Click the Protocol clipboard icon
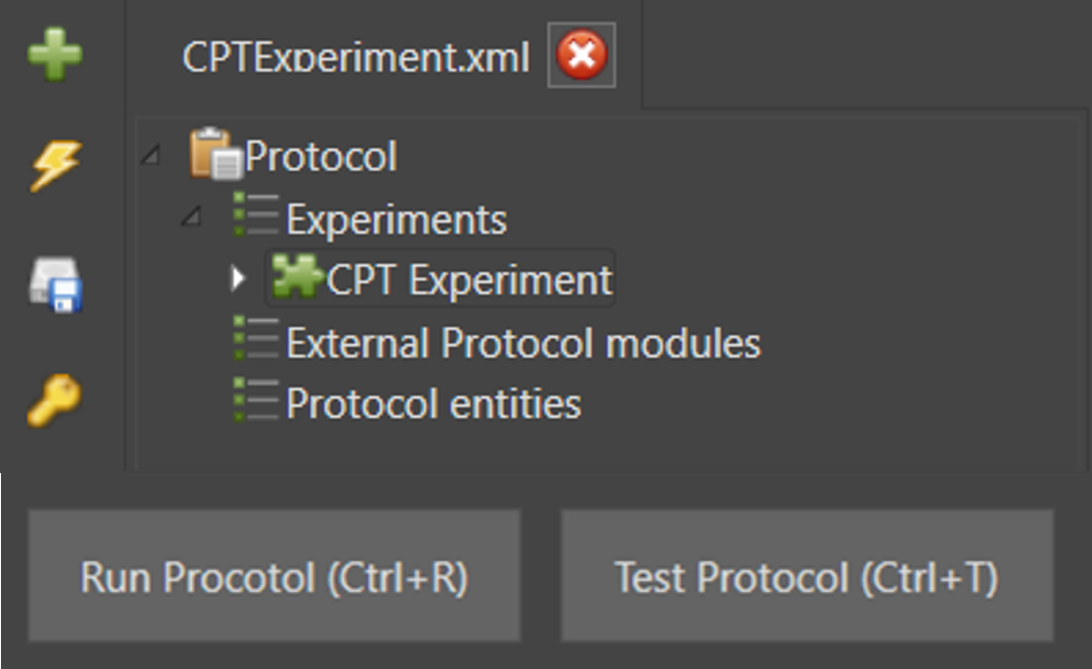The image size is (1092, 669). [x=216, y=155]
